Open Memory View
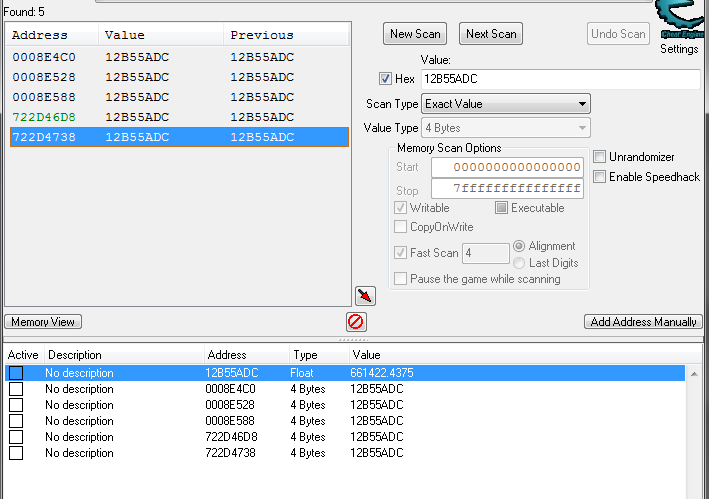Screen dimensions: 710x501 (43, 322)
